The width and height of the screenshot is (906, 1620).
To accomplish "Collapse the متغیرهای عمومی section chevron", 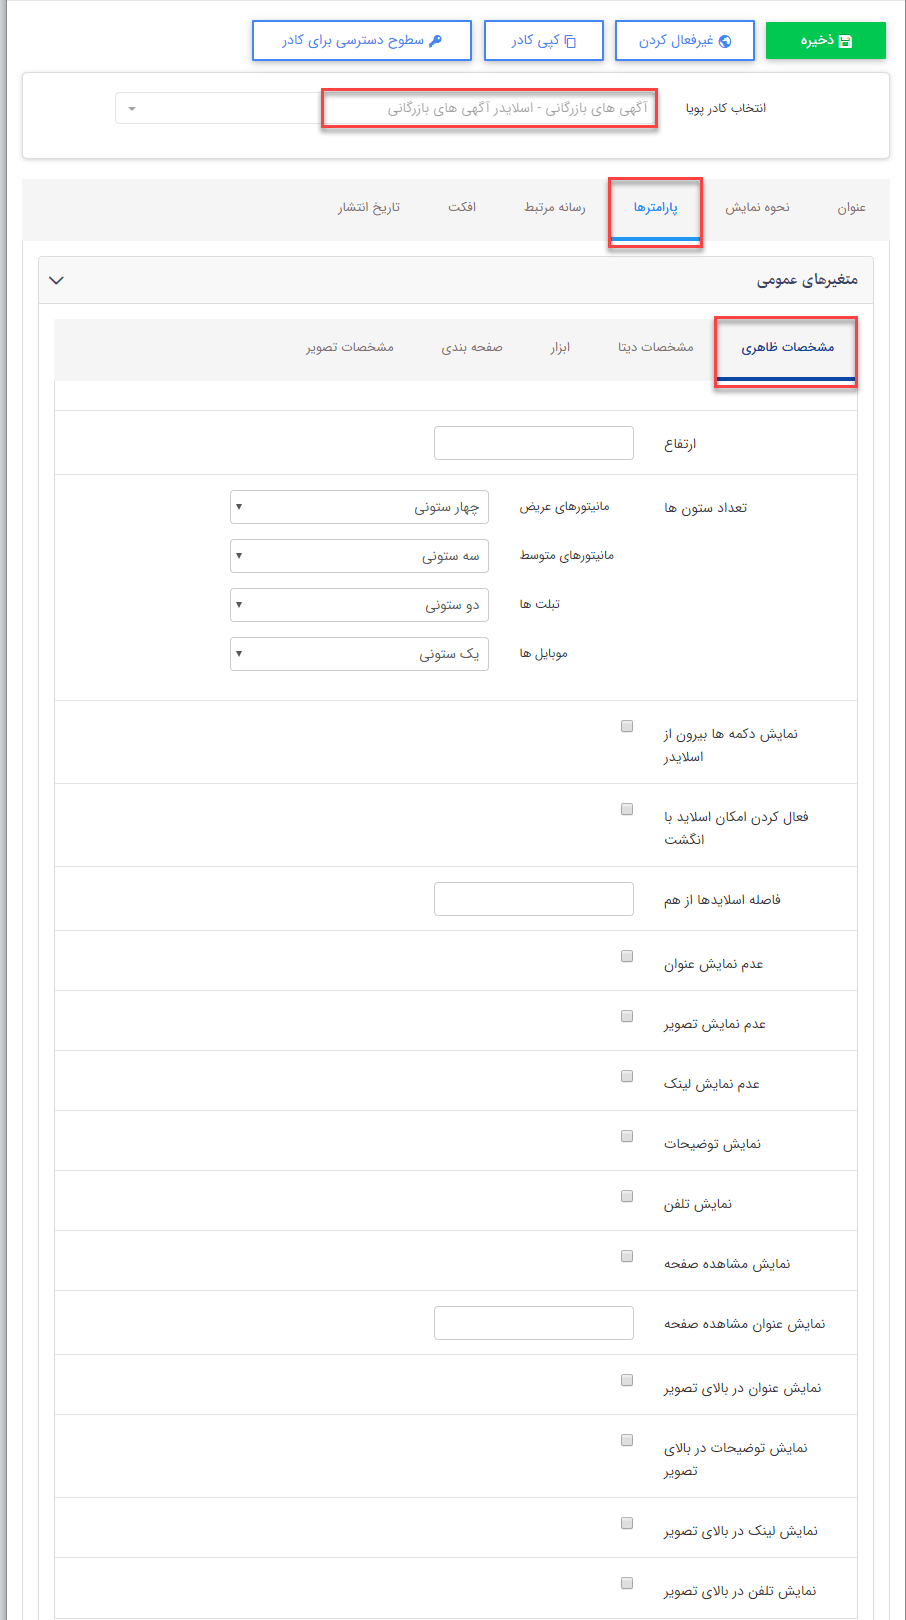I will point(56,280).
